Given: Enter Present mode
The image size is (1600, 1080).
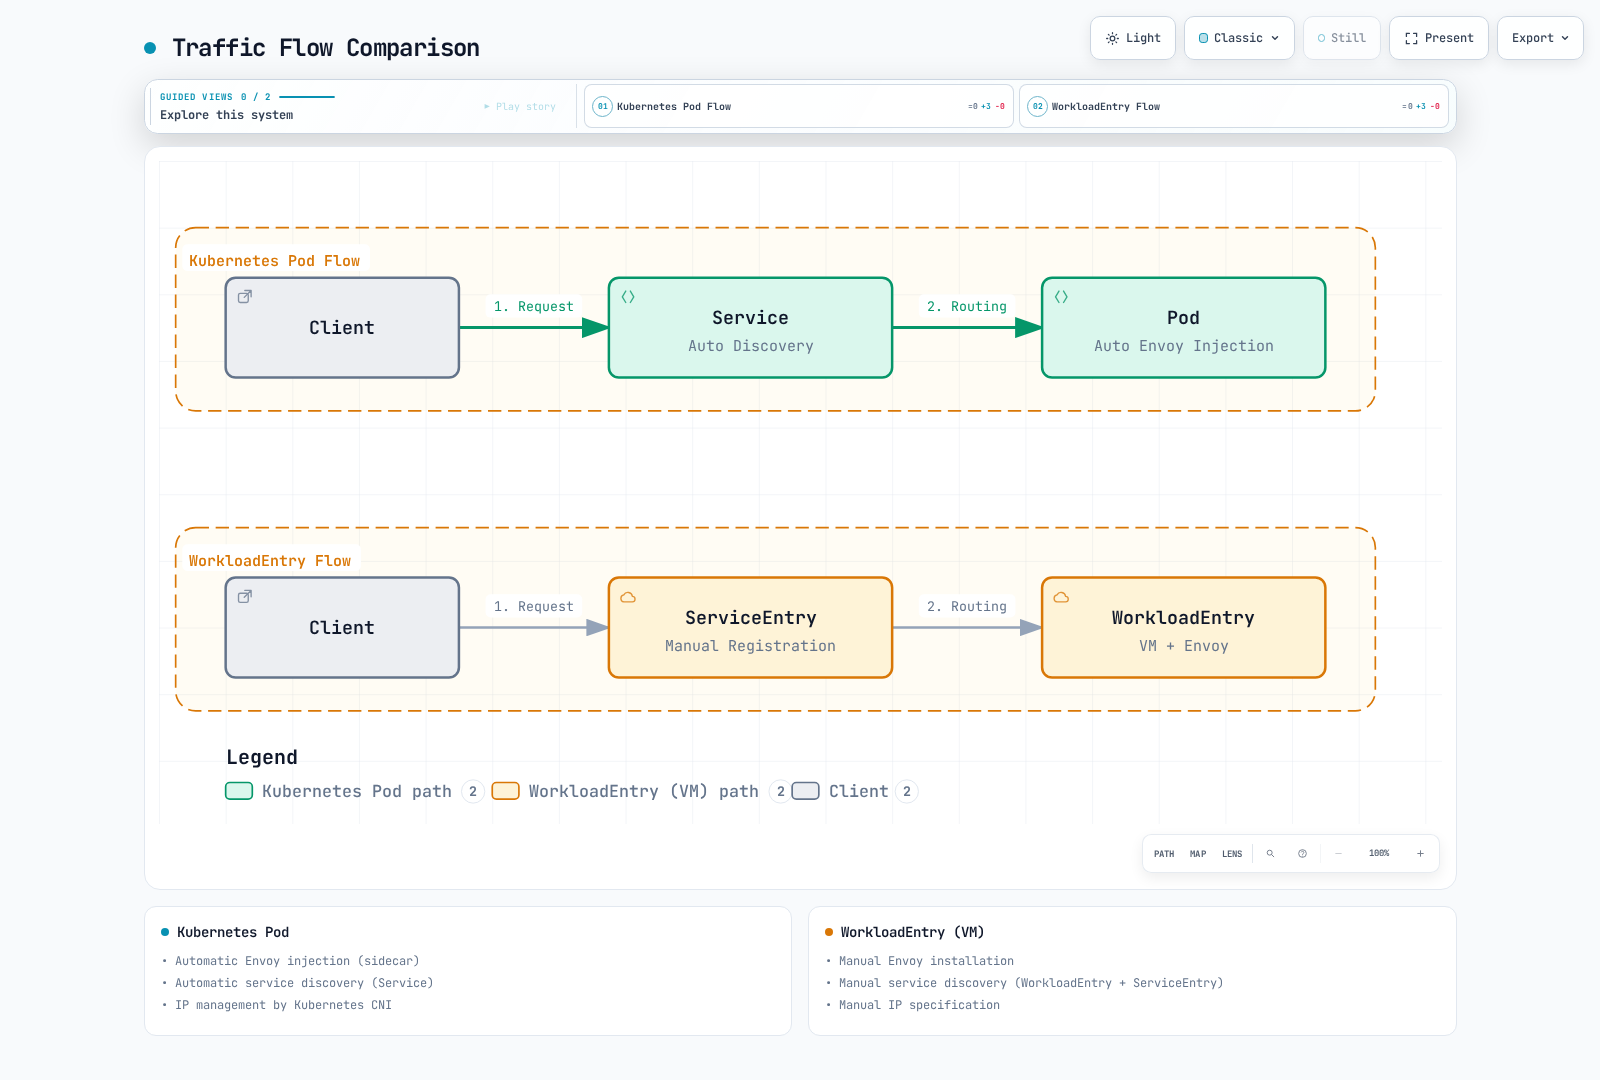Looking at the screenshot, I should (1438, 38).
